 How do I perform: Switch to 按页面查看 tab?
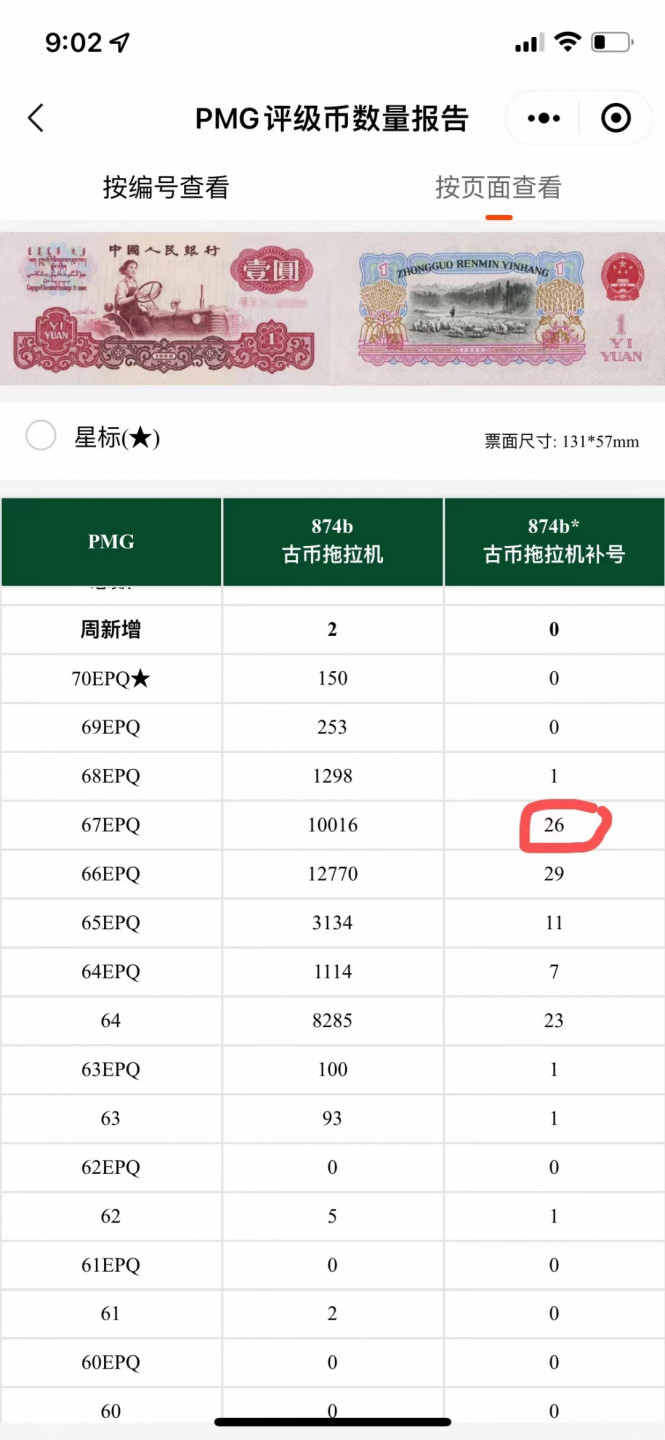click(x=498, y=187)
